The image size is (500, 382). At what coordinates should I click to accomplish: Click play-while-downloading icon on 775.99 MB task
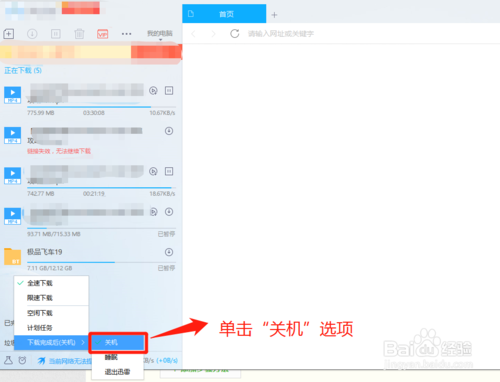pos(153,91)
